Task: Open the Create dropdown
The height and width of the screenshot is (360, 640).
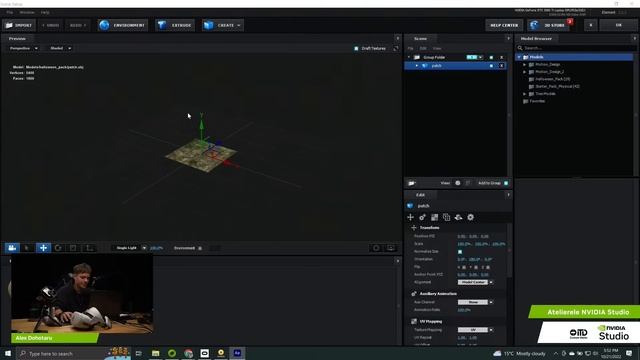Action: coord(222,25)
